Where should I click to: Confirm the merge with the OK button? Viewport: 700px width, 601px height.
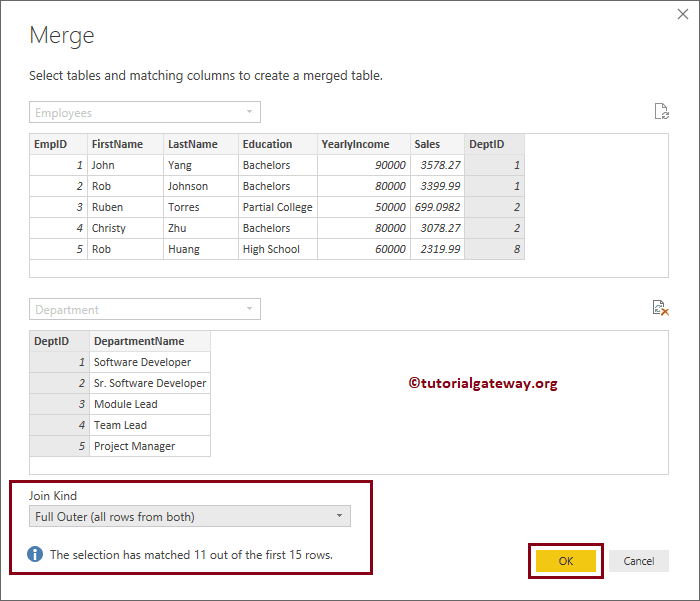(x=566, y=561)
